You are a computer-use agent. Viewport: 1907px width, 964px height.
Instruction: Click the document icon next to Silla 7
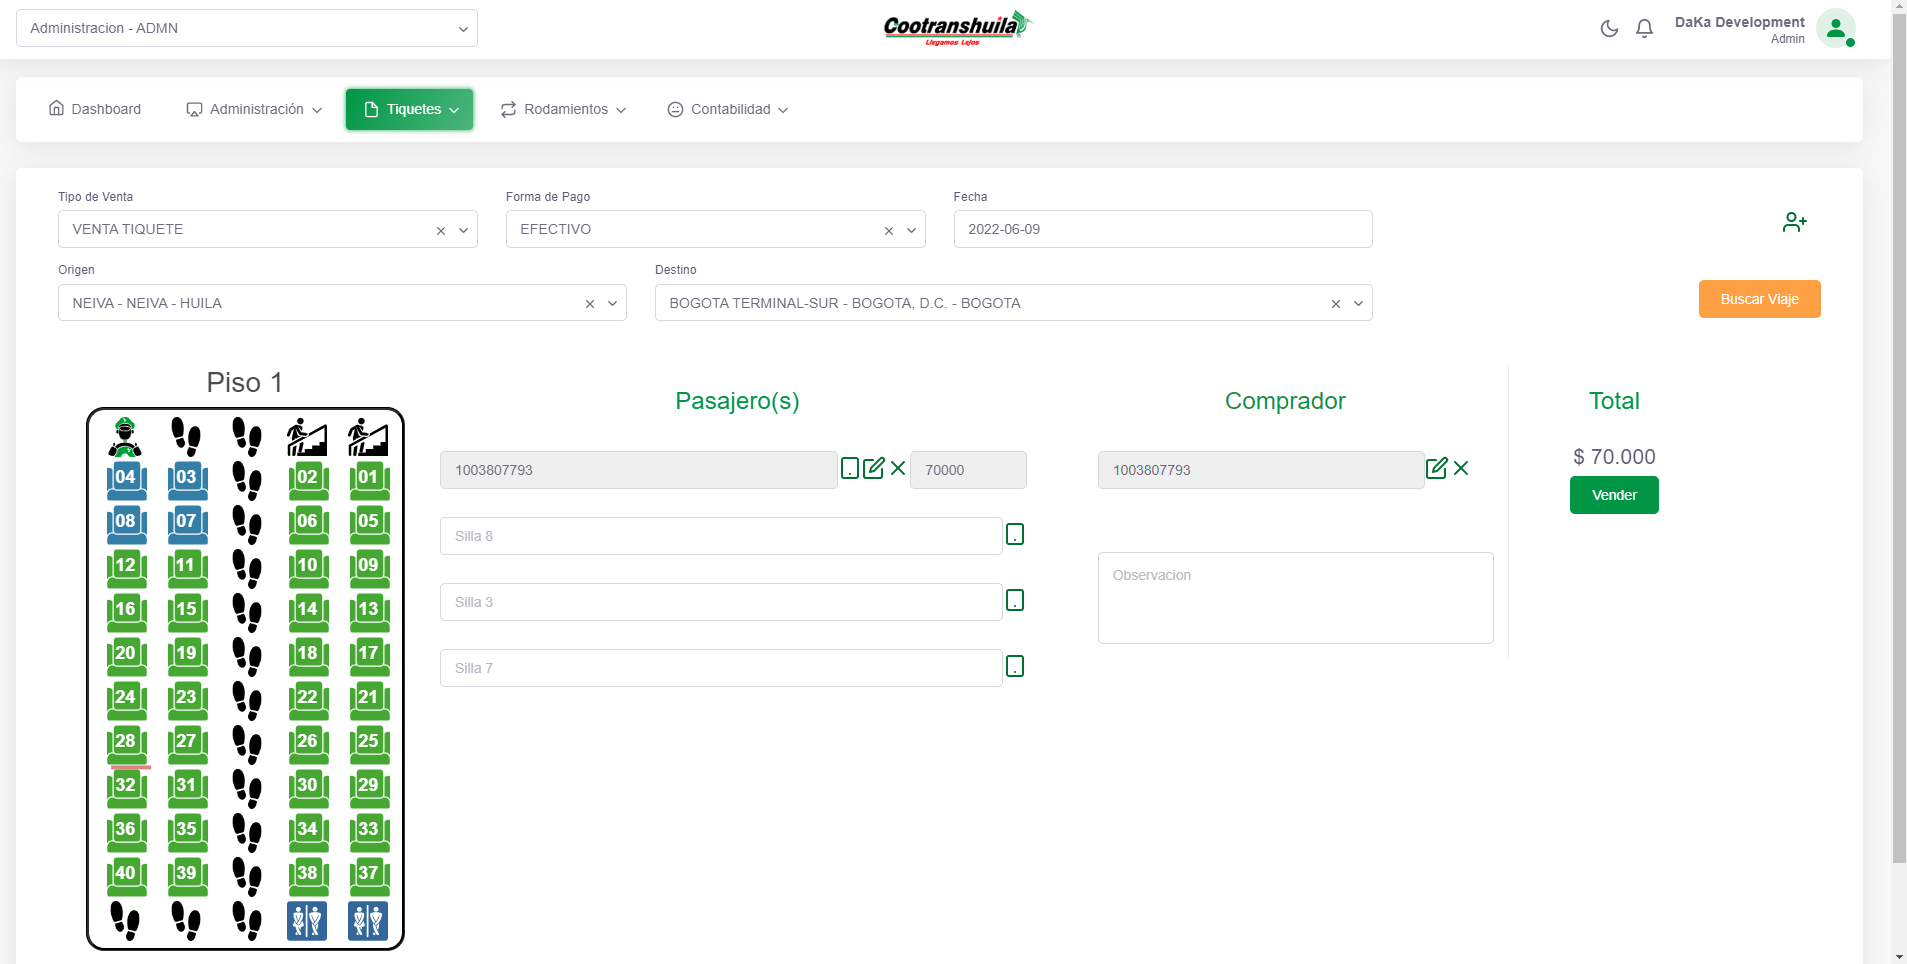tap(1015, 667)
